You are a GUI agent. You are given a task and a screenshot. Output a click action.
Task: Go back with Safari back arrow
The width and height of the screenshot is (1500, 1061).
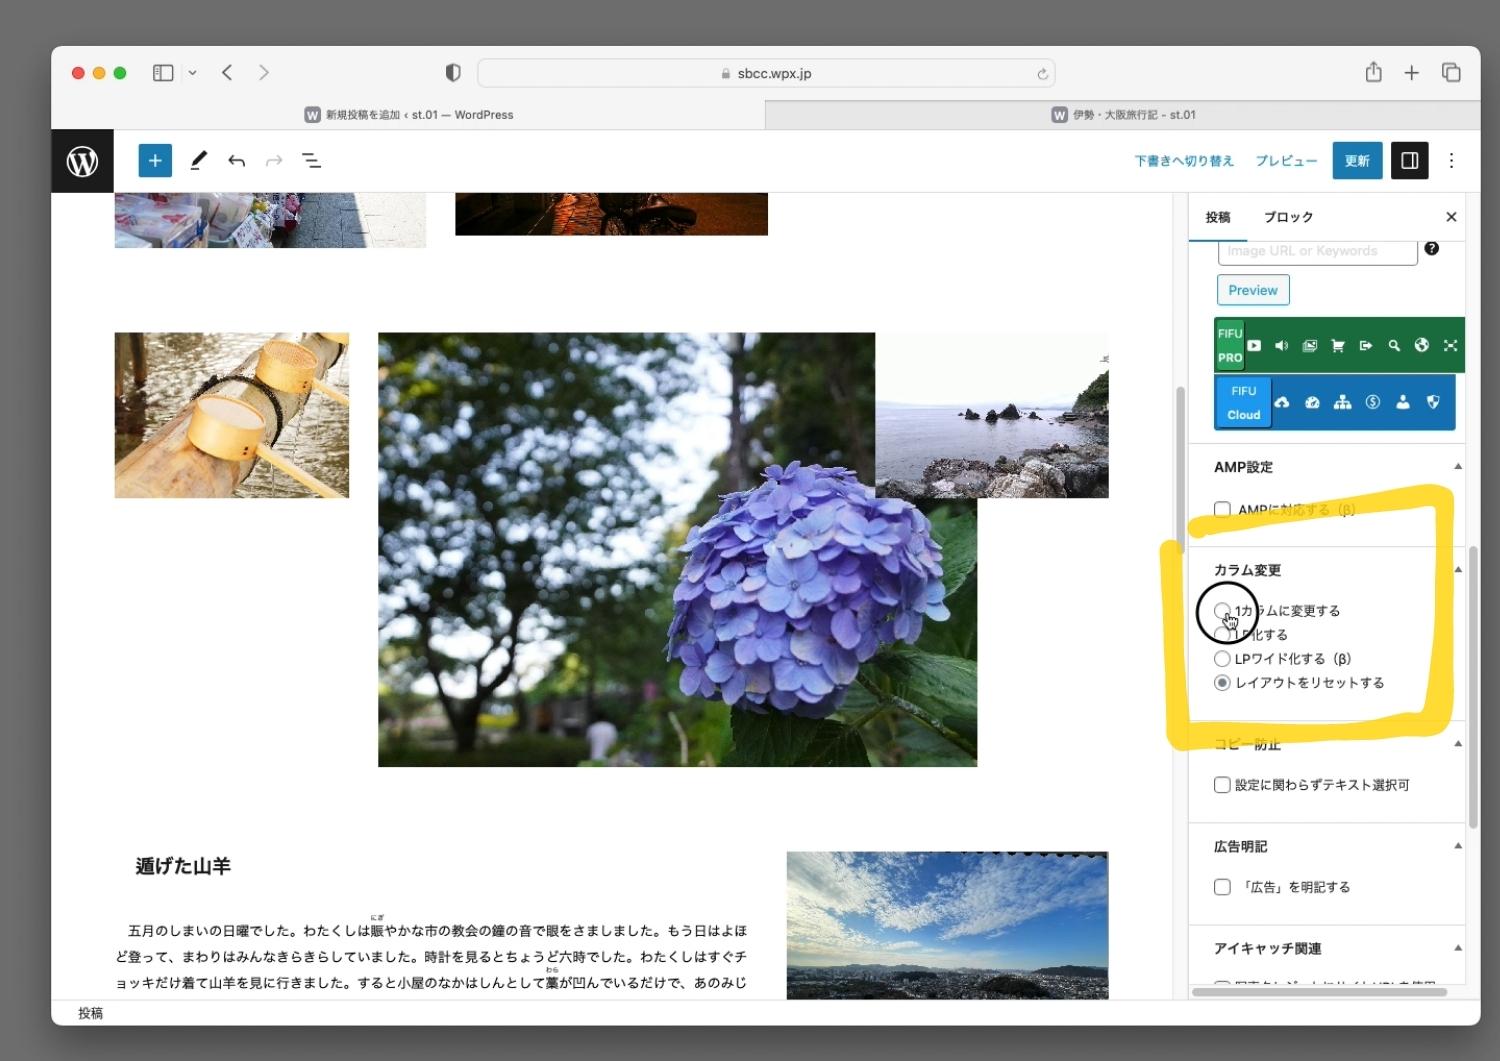[227, 73]
